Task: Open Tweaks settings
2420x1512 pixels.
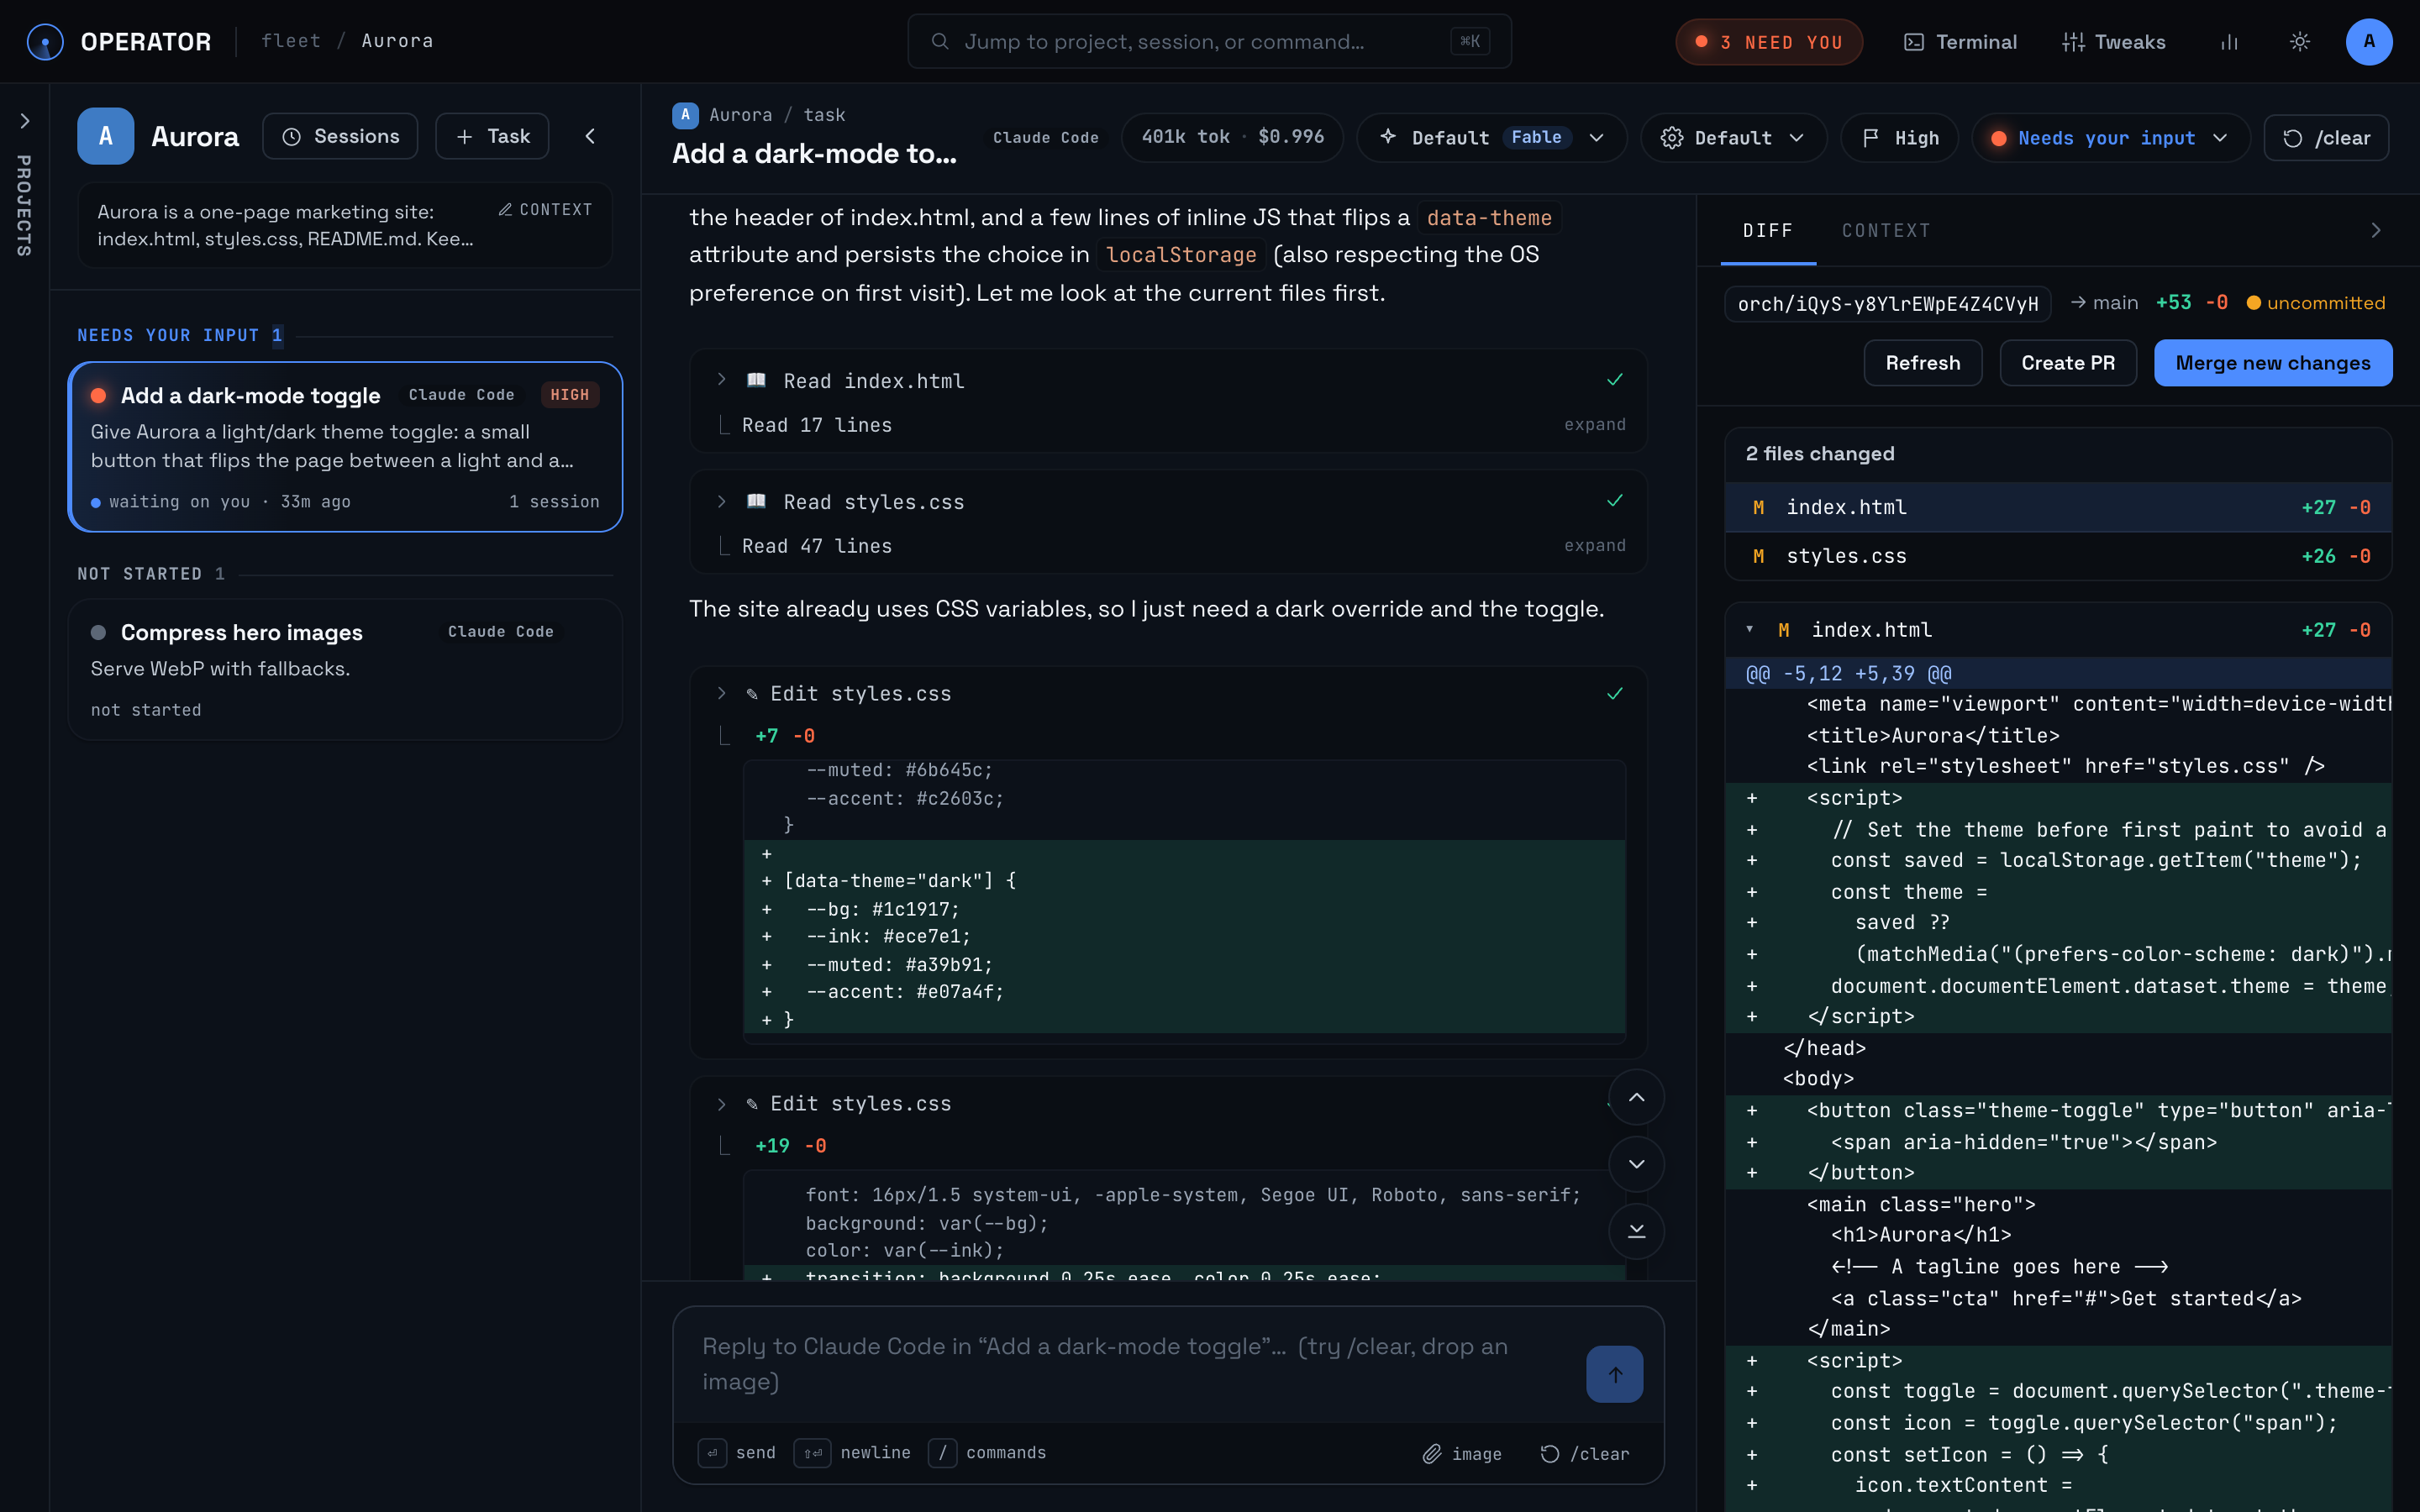Action: tap(2114, 42)
